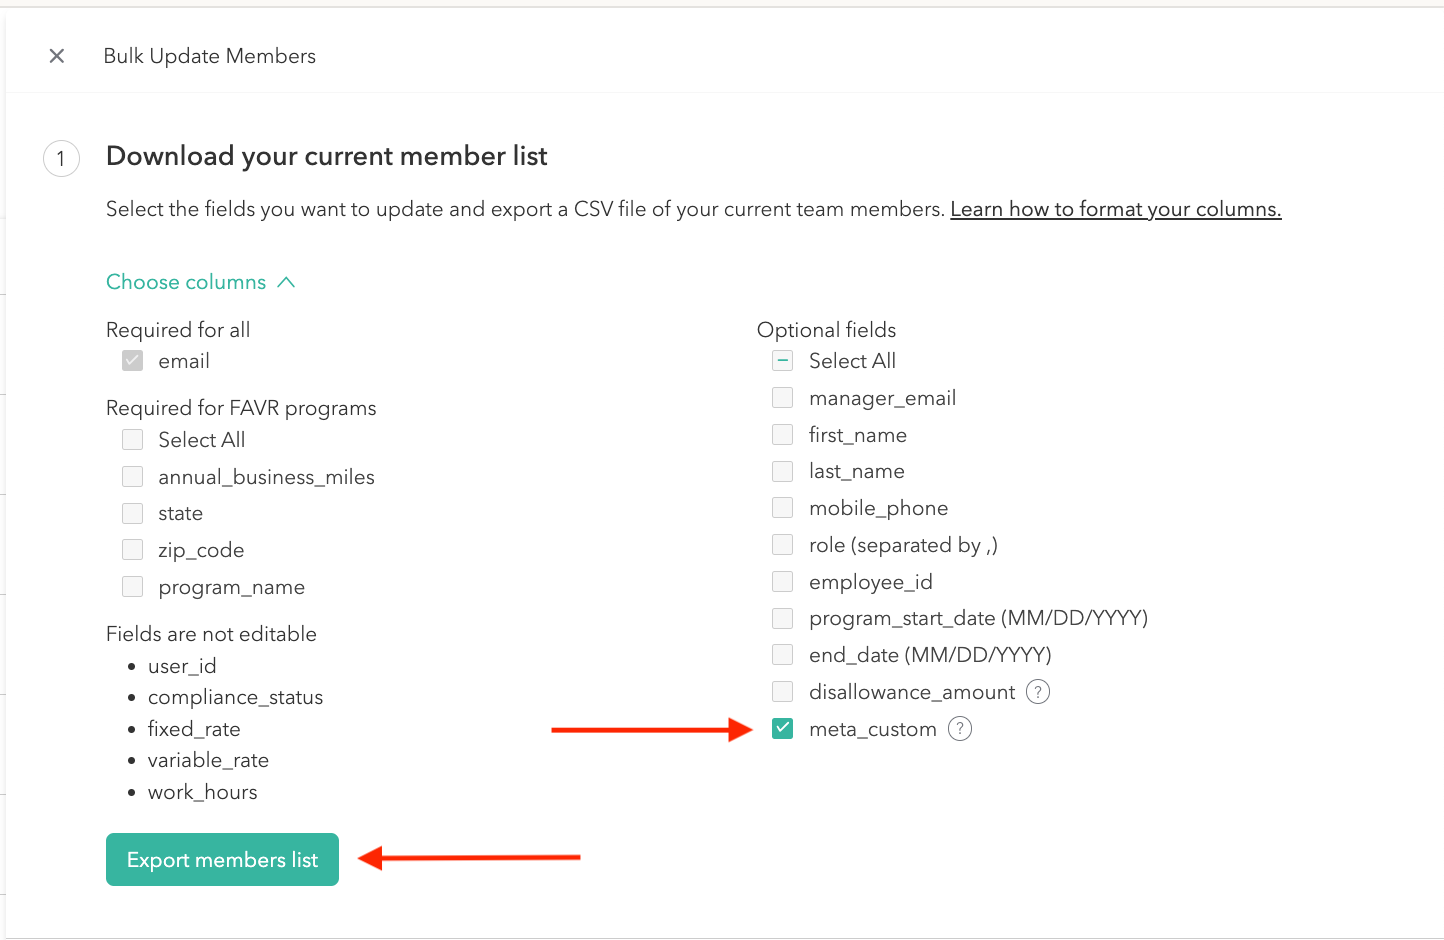Check the program_start_date checkbox
Image resolution: width=1444 pixels, height=940 pixels.
783,618
